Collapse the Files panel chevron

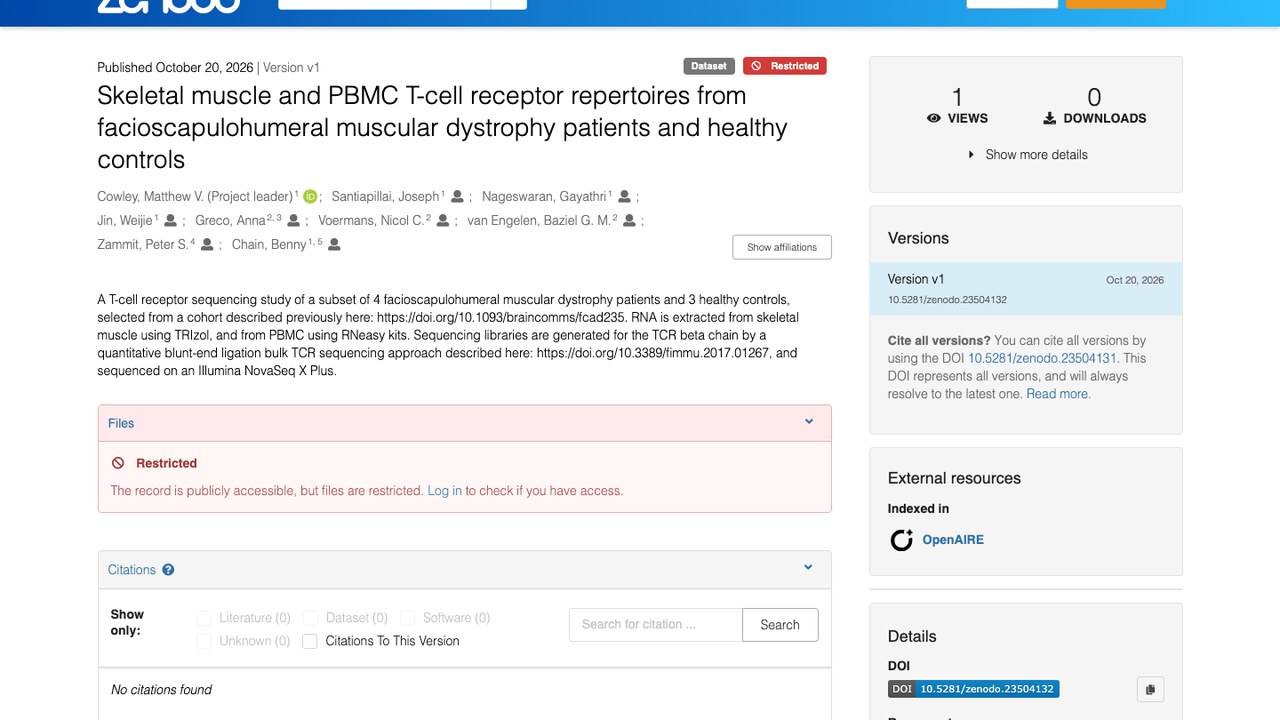(809, 422)
